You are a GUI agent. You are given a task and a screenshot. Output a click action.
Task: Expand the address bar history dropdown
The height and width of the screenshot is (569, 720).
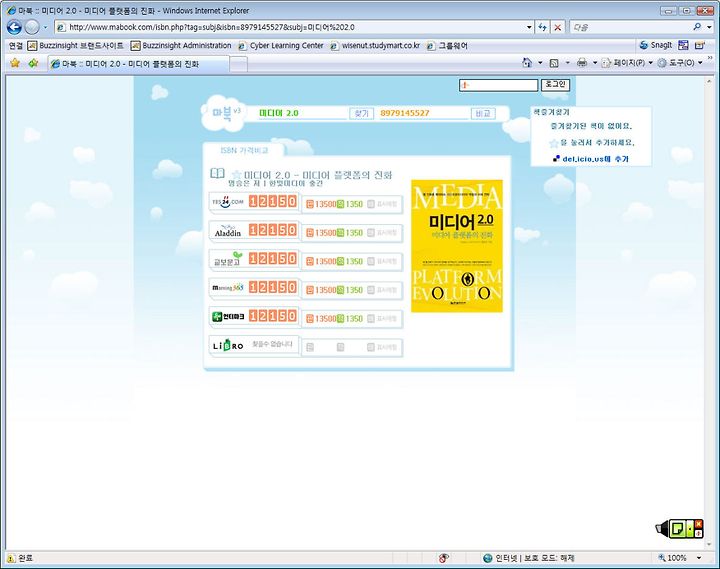click(x=529, y=28)
